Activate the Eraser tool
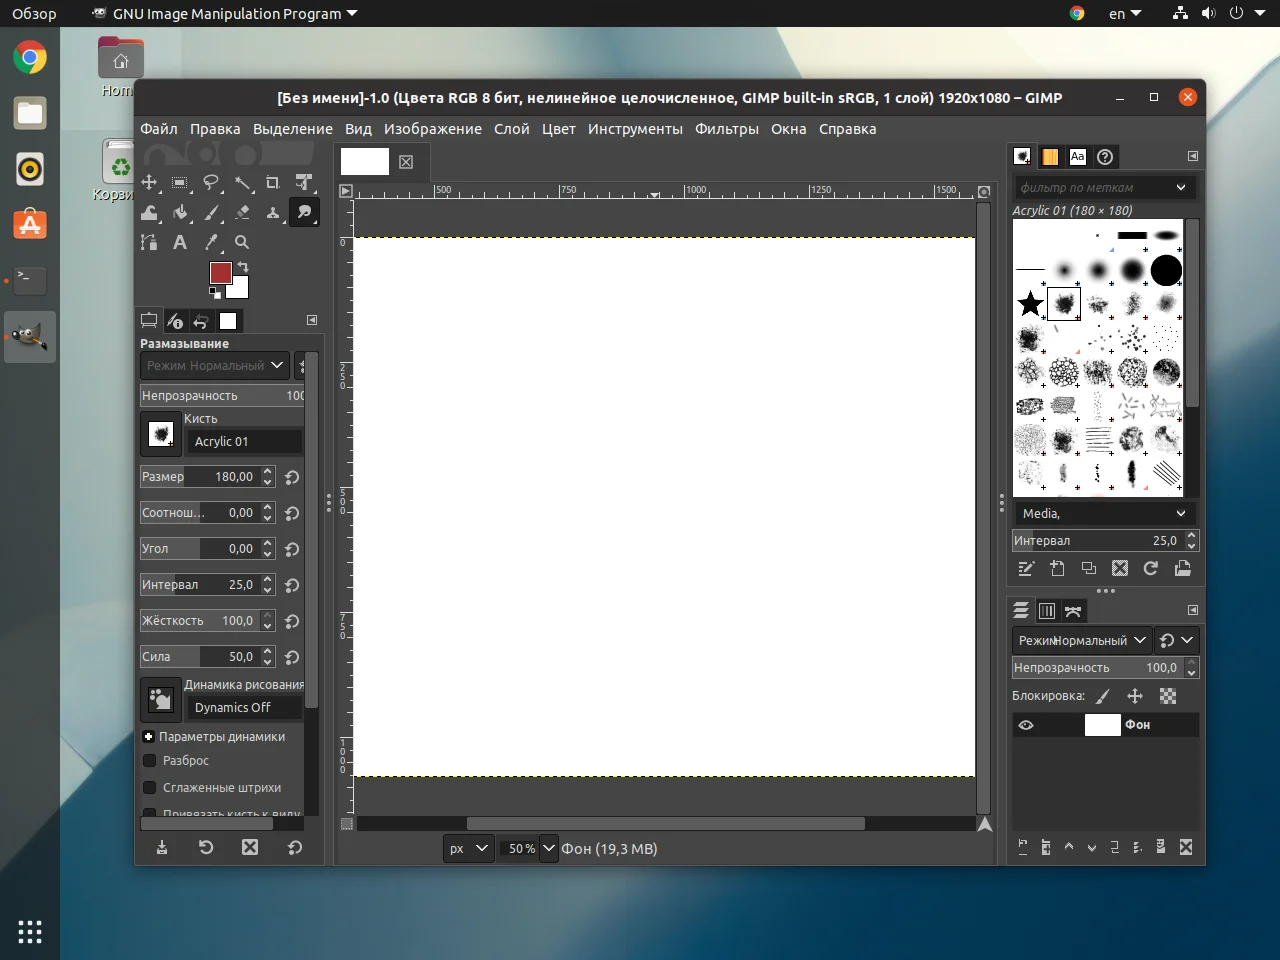The image size is (1280, 960). coord(242,213)
